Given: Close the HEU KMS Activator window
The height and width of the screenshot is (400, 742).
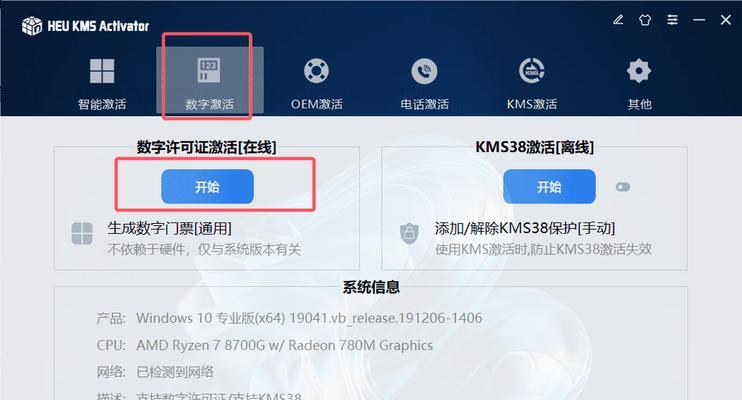Looking at the screenshot, I should click(725, 20).
